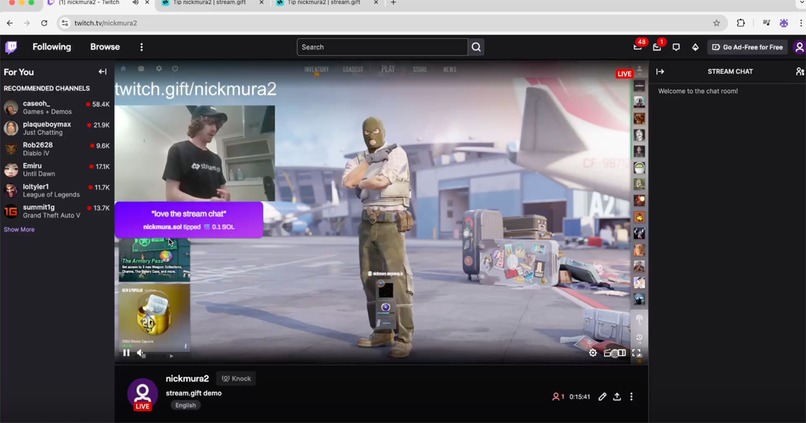Click the English language tag

186,405
